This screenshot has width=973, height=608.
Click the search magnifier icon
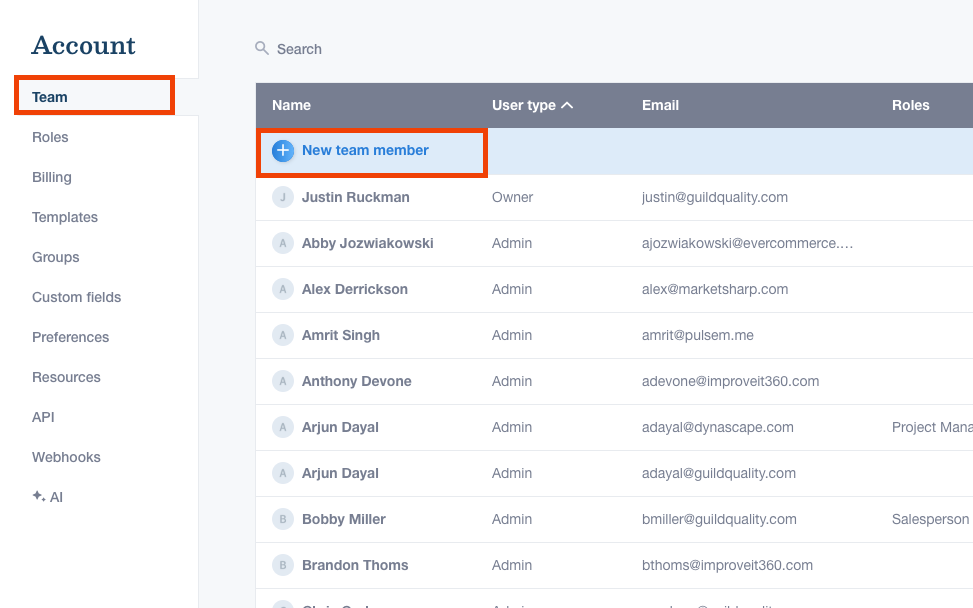pyautogui.click(x=262, y=48)
